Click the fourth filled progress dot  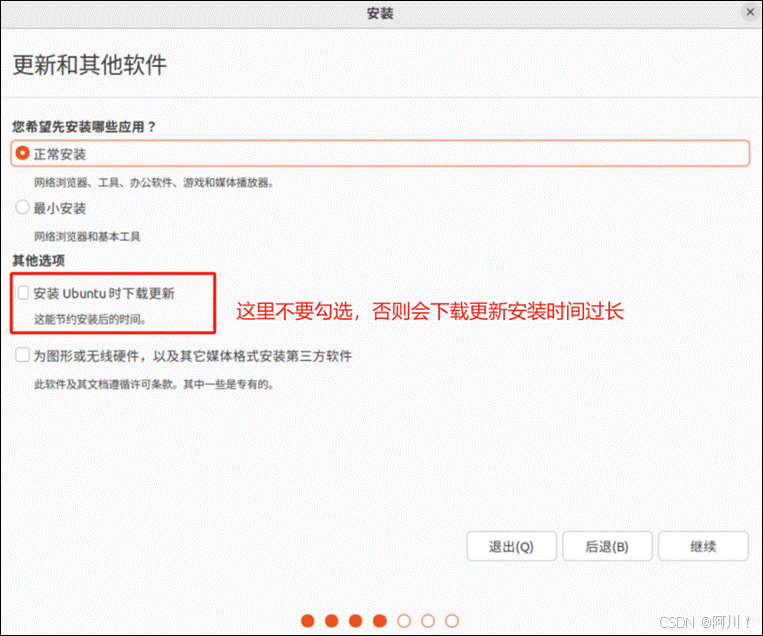tap(380, 621)
